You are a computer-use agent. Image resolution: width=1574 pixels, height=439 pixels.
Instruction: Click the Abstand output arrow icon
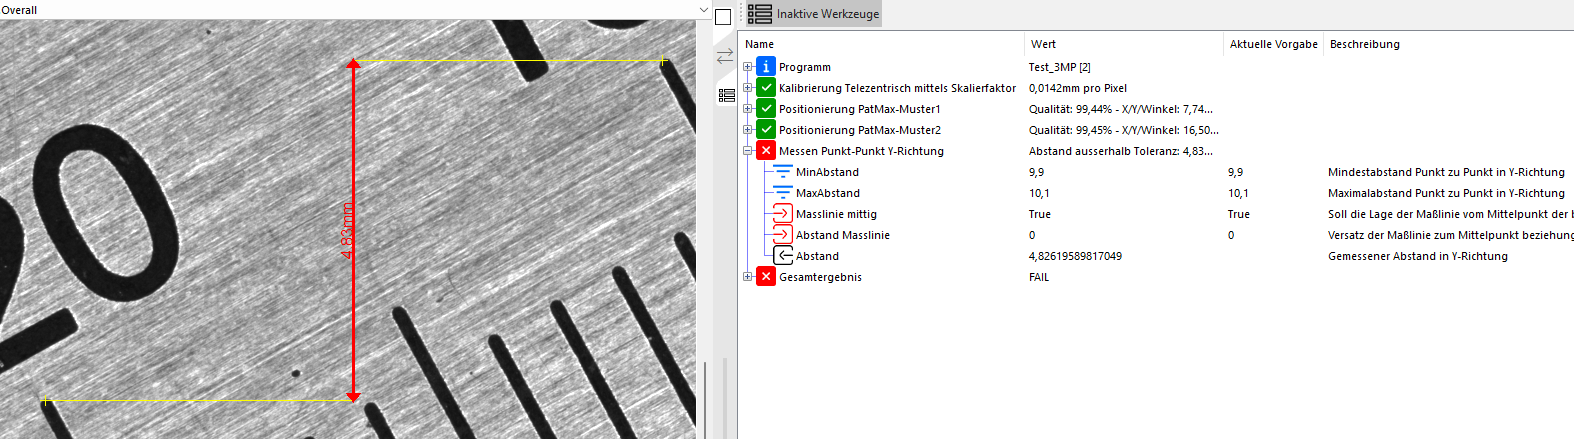coord(783,256)
